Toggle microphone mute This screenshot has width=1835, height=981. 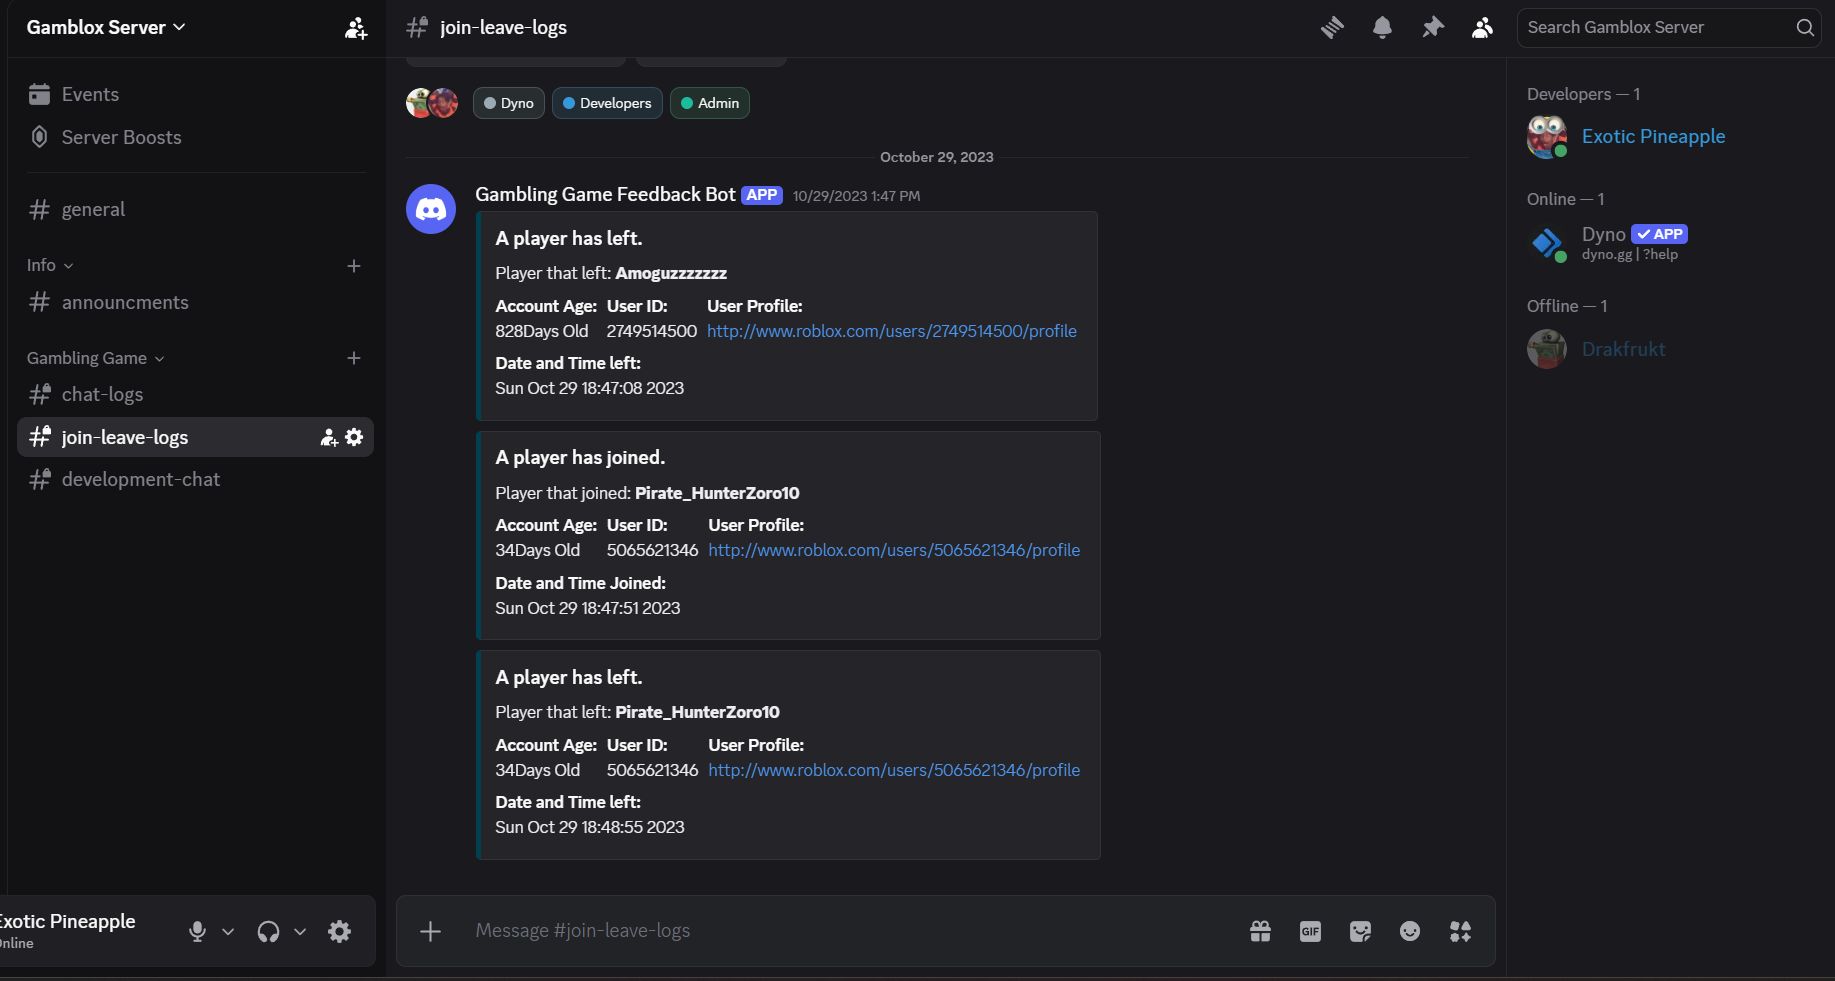pyautogui.click(x=197, y=931)
